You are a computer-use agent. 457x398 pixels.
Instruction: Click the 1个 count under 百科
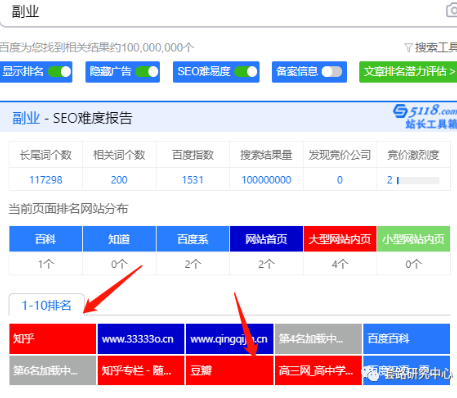point(46,264)
